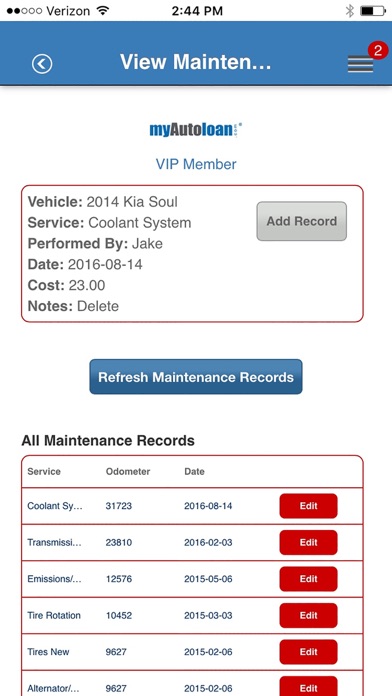Click the date 2015-05-06

point(208,579)
